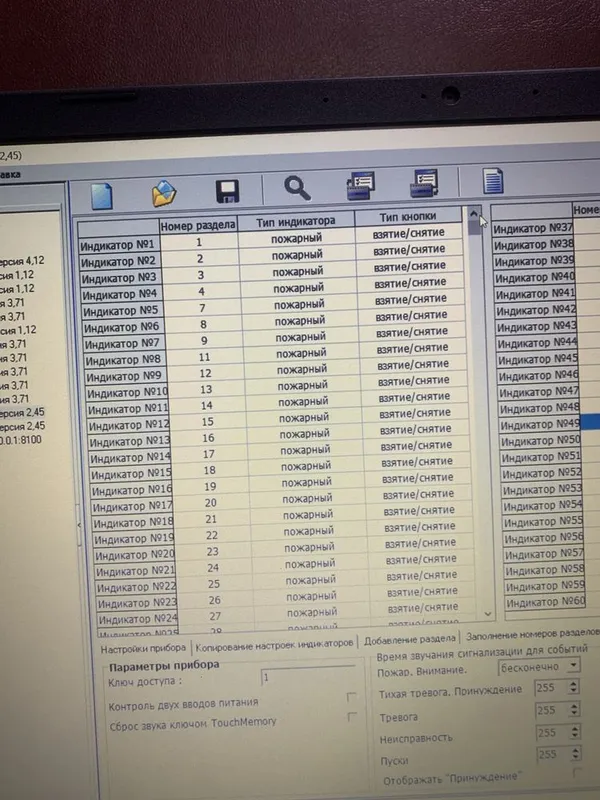Click the floppy disk save icon
Viewport: 600px width, 800px height.
[x=228, y=191]
